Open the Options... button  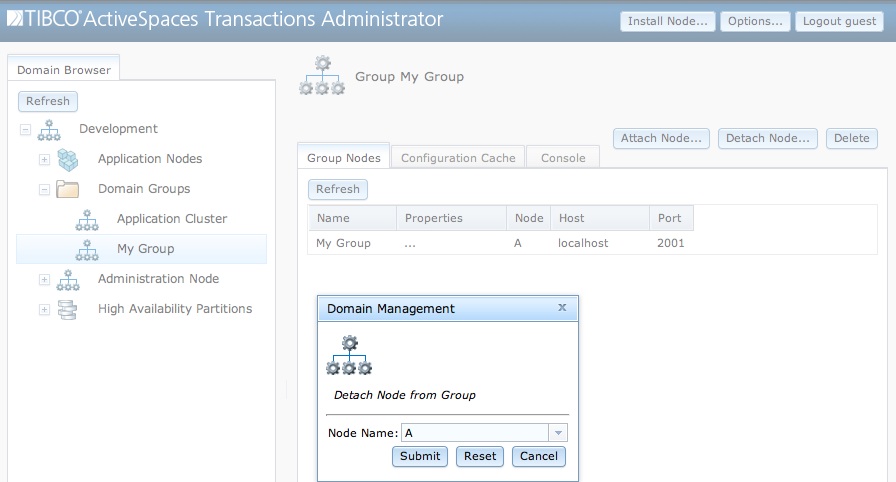tap(755, 21)
